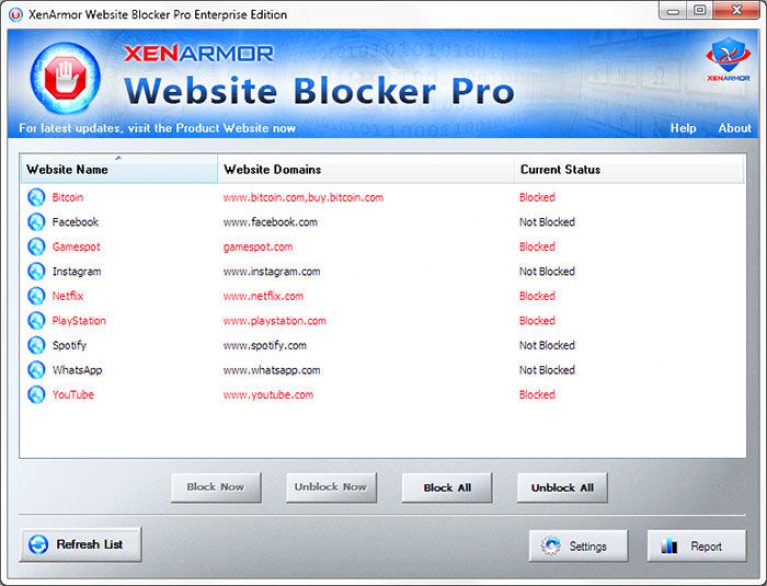Click the XenArmor shield logo at top right

coord(728,60)
